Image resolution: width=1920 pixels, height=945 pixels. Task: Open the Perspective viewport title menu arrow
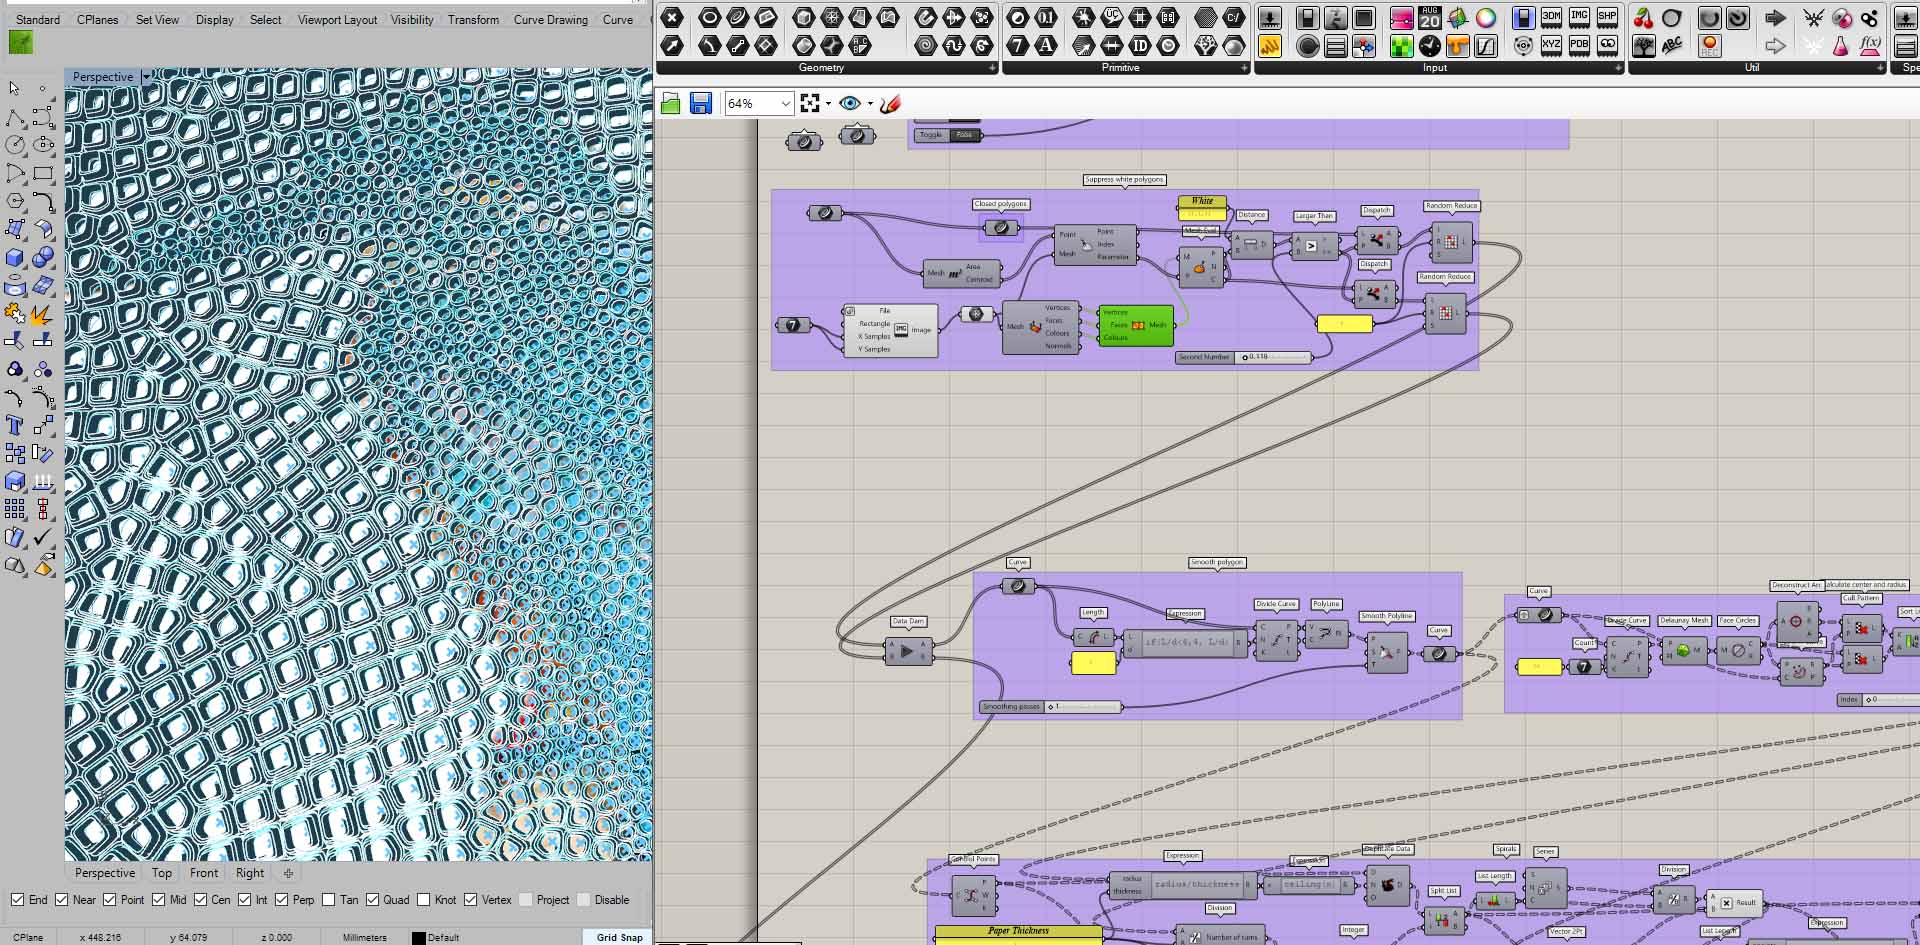click(146, 76)
